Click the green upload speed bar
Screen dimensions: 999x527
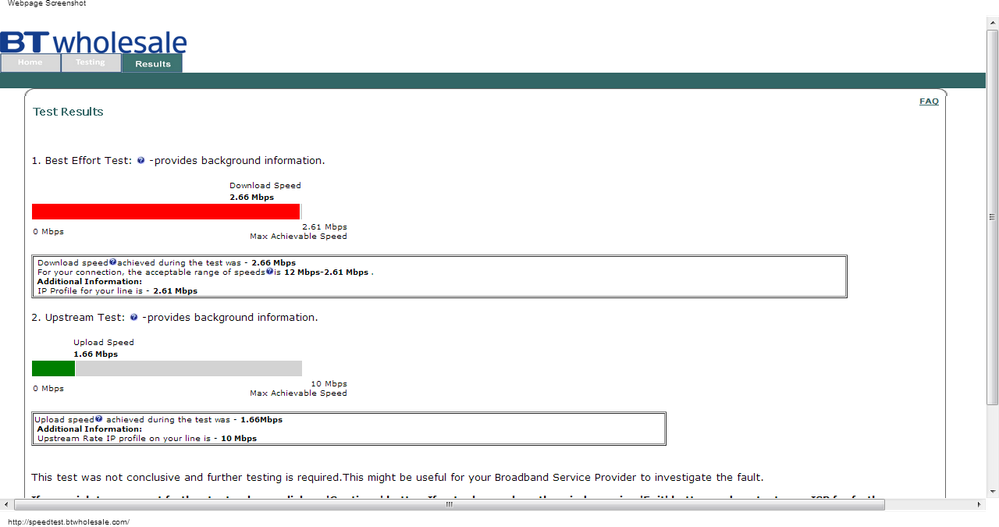tap(54, 368)
